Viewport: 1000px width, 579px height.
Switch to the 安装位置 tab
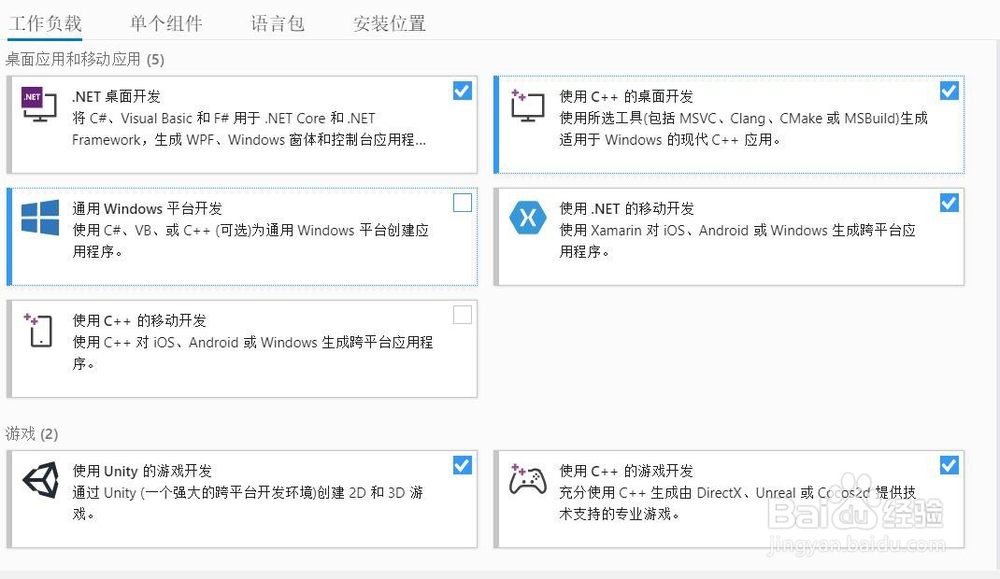[x=389, y=24]
